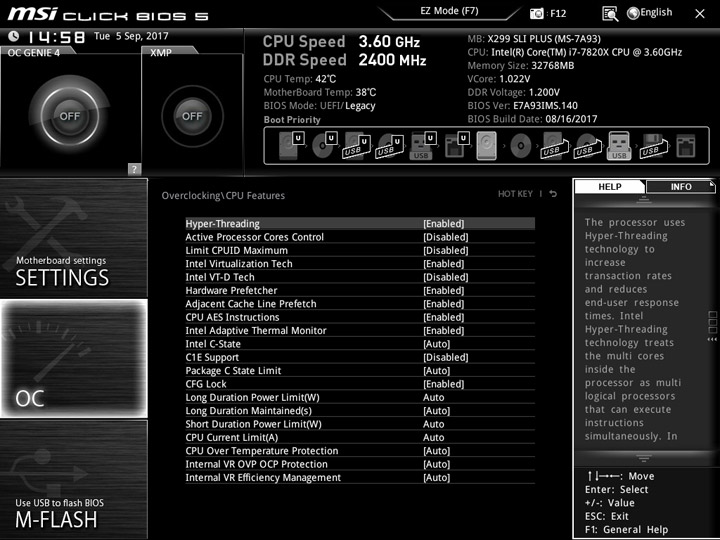The image size is (720, 540).
Task: Open the question mark help icon under OC Genie
Action: pos(134,169)
